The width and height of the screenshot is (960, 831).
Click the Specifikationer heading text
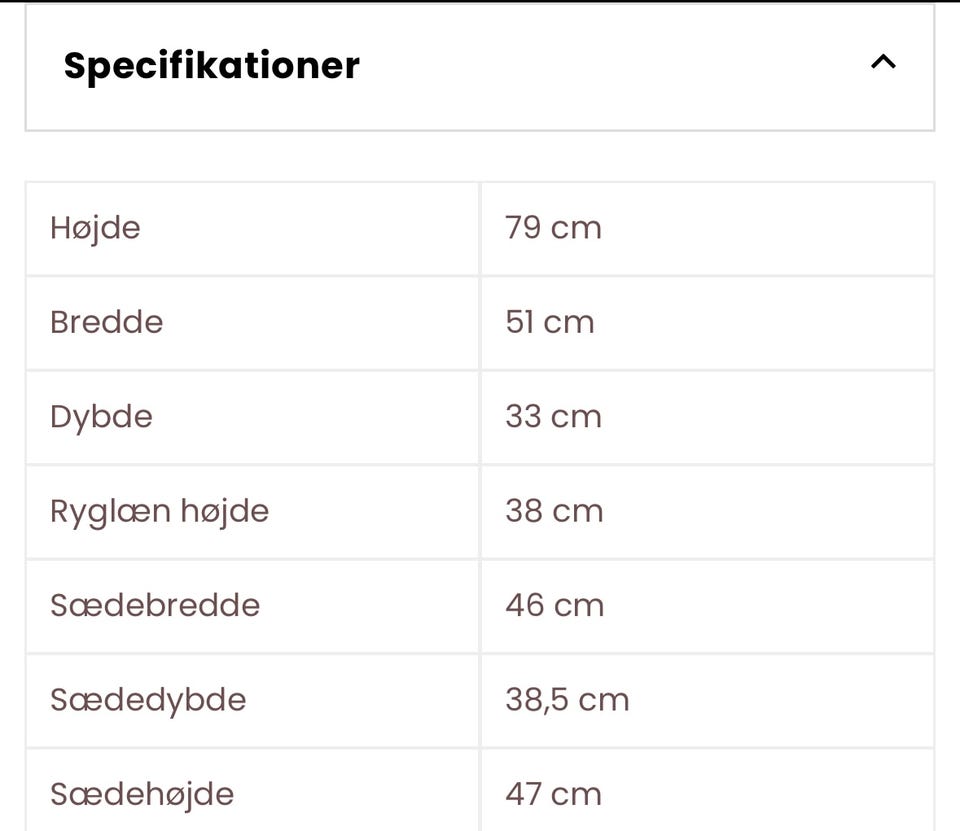tap(211, 66)
